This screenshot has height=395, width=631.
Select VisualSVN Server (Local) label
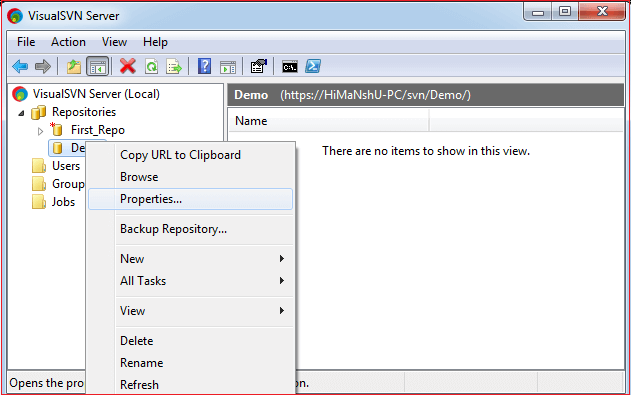point(96,94)
